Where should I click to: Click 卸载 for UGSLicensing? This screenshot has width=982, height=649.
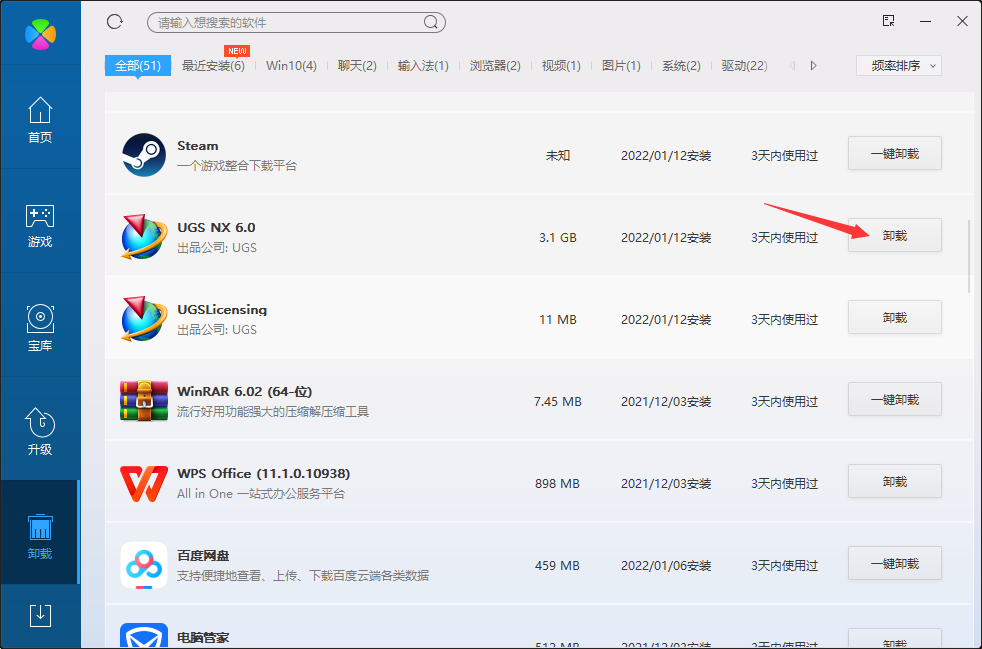coord(895,318)
